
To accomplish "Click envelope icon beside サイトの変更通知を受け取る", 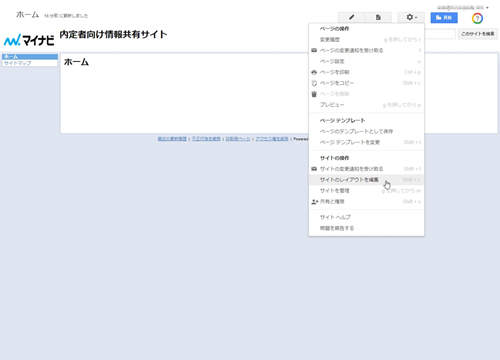I will coord(314,169).
